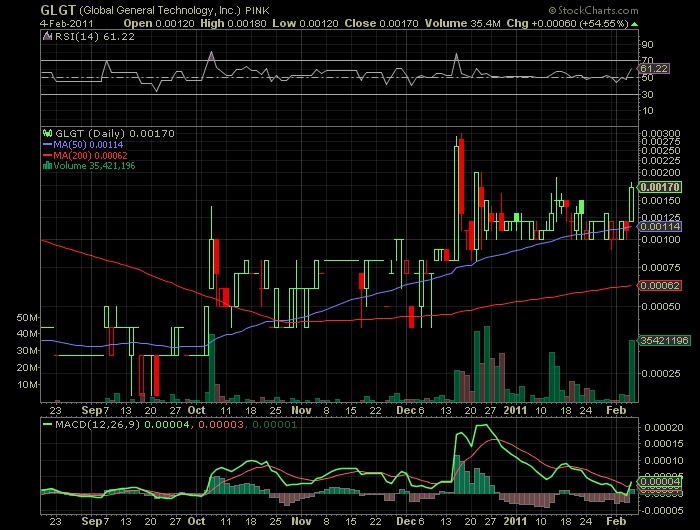This screenshot has height=530, width=700.
Task: Click the 0.00015 MACD axis label
Action: click(x=664, y=443)
